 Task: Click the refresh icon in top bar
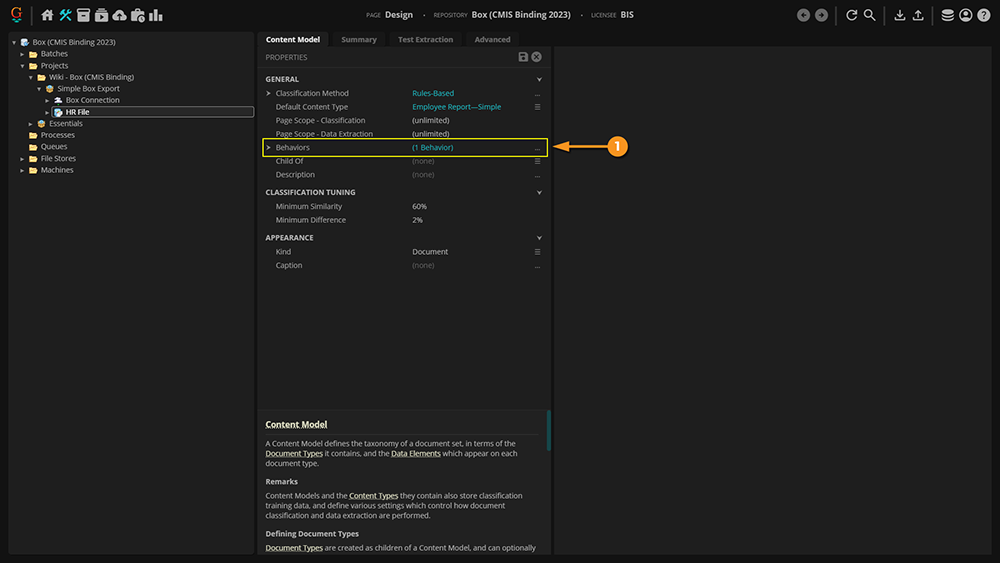pyautogui.click(x=851, y=15)
